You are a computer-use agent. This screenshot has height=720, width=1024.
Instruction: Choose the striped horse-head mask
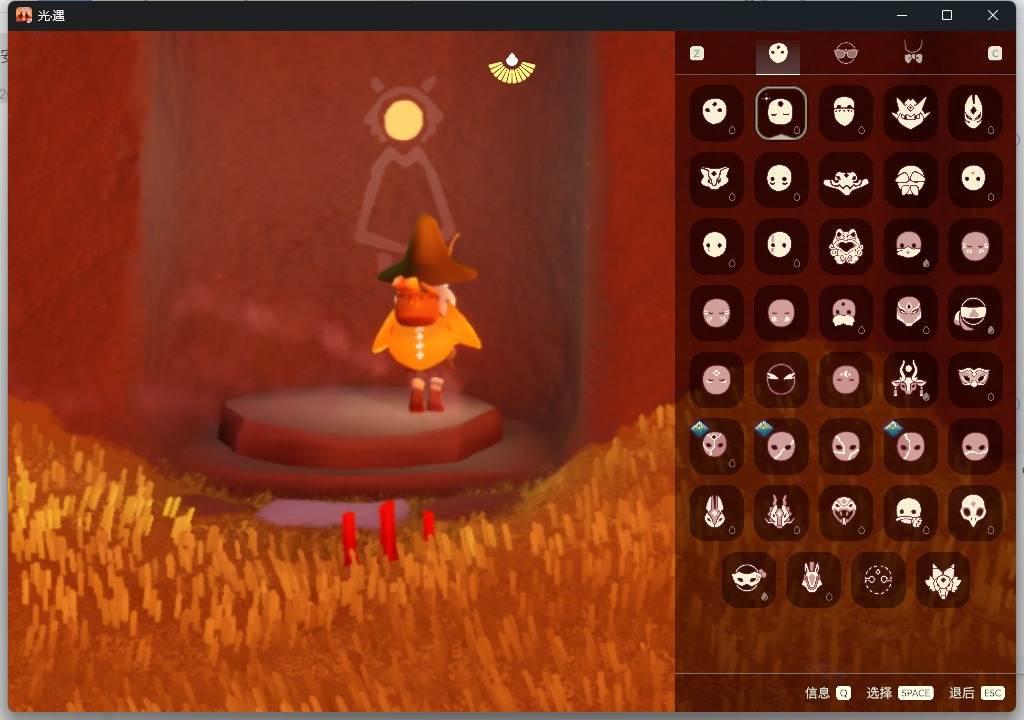click(x=813, y=580)
